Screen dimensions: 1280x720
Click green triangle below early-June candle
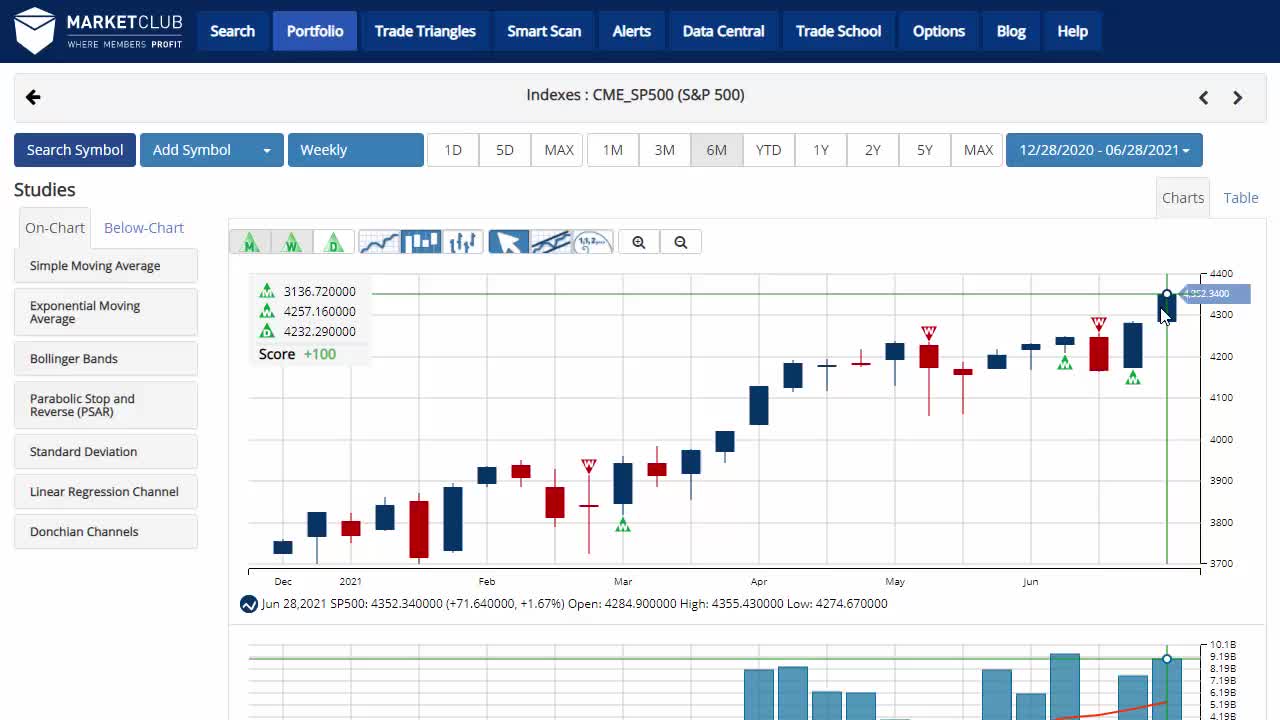pos(1065,362)
